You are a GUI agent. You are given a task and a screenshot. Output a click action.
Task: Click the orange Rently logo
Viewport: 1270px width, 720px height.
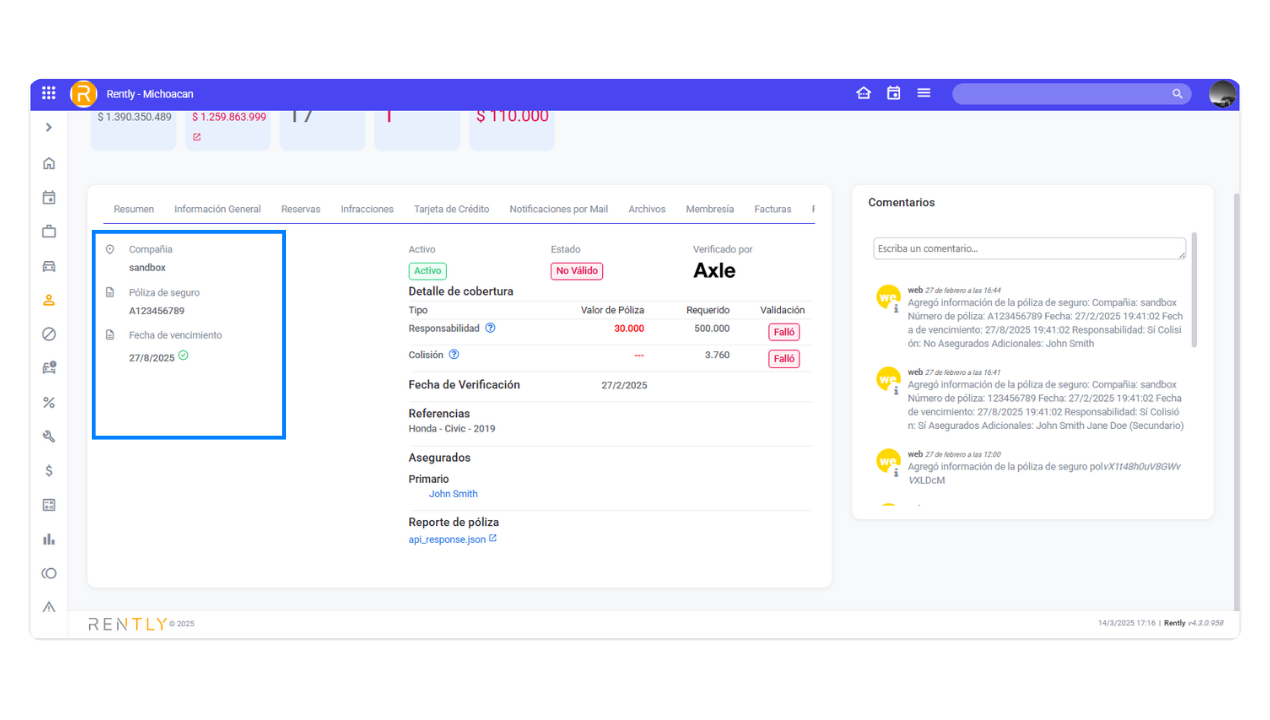[x=83, y=93]
